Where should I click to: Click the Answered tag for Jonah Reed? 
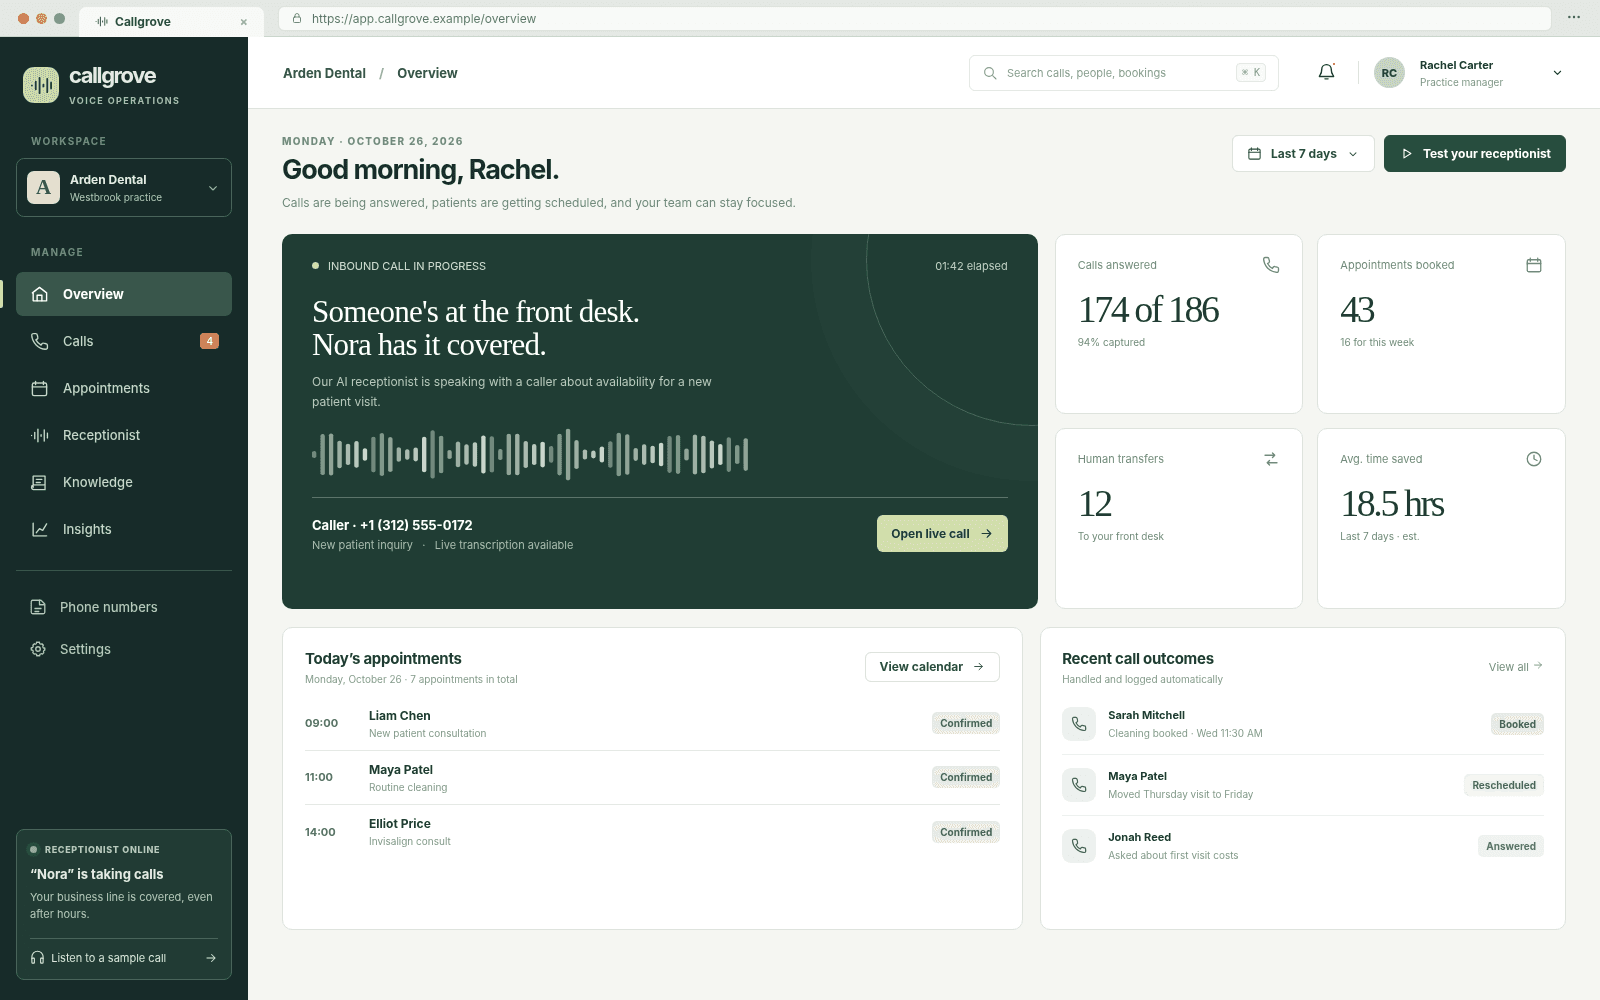(1511, 846)
